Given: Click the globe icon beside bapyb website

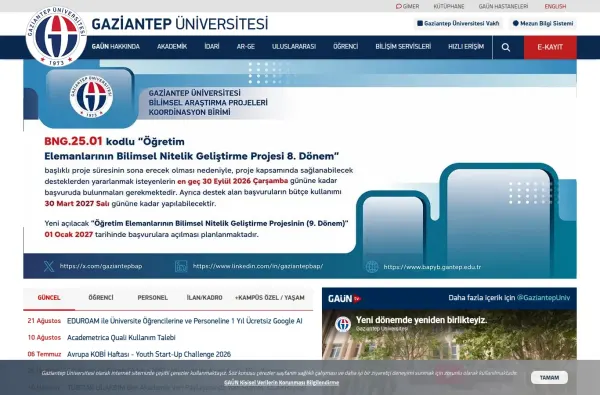Looking at the screenshot, I should 372,267.
